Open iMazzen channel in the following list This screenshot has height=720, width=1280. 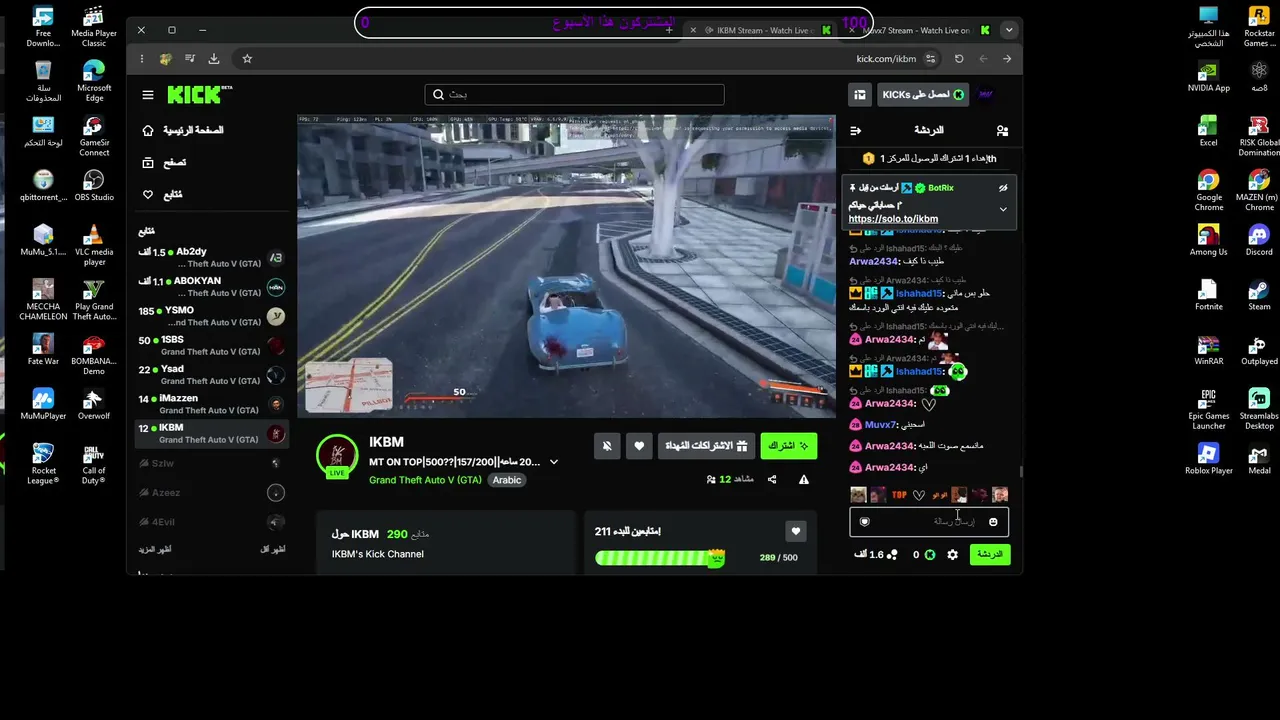pyautogui.click(x=212, y=404)
